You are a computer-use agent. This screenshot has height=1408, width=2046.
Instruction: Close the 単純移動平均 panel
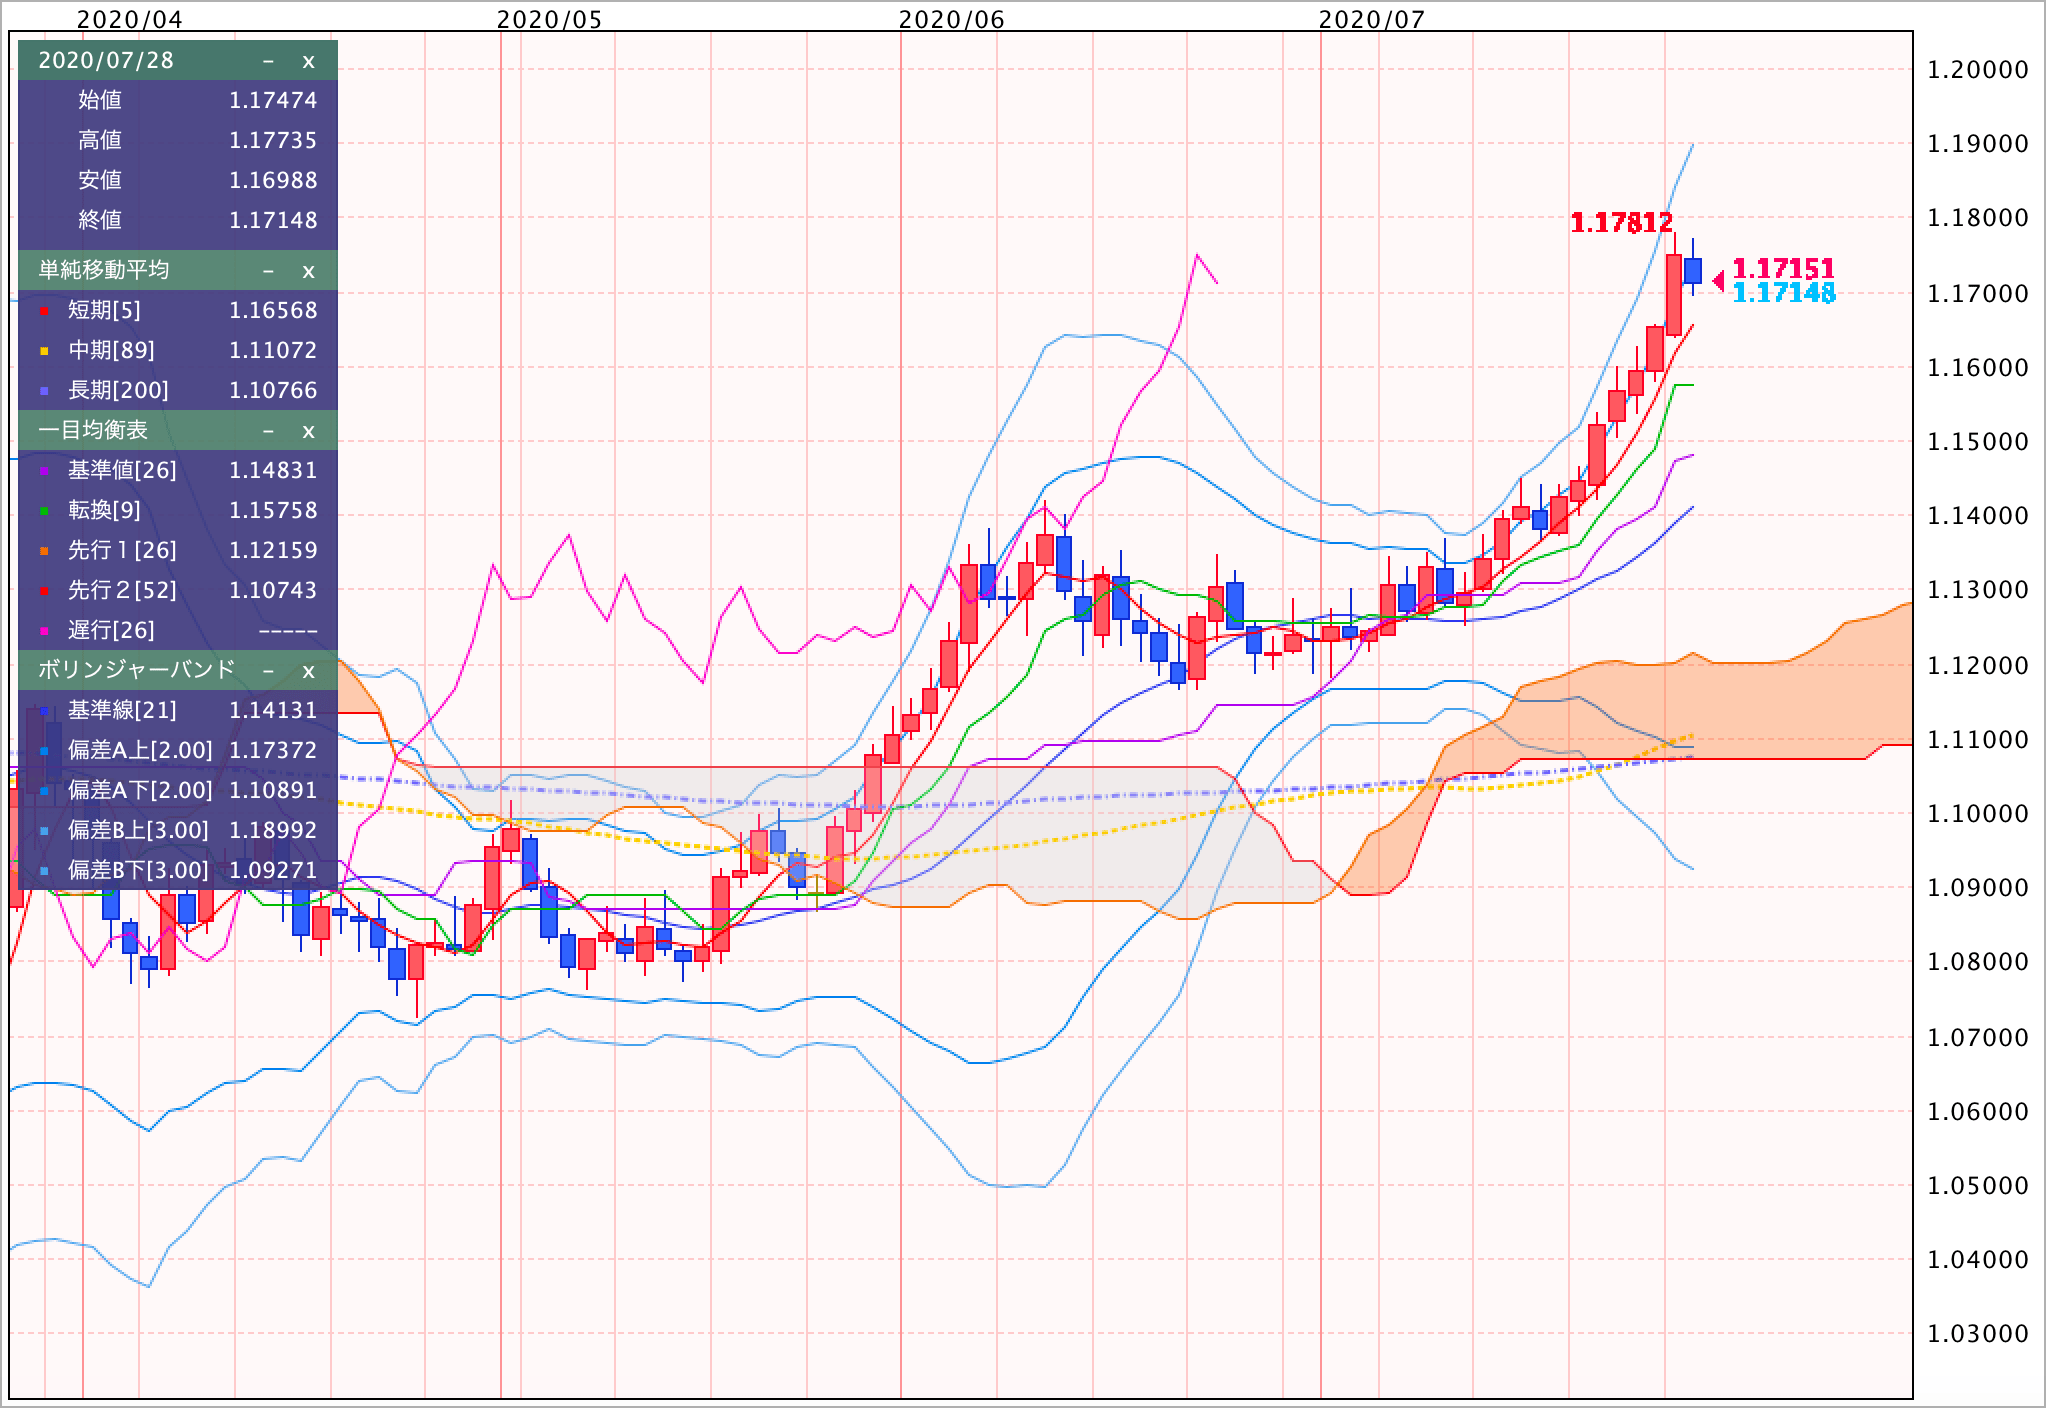(308, 271)
